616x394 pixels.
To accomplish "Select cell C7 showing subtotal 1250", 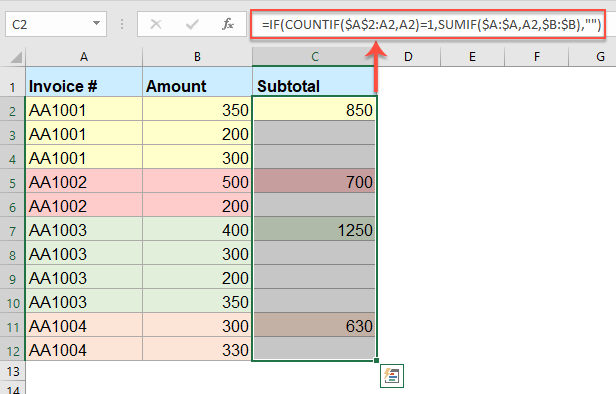I will (x=314, y=229).
